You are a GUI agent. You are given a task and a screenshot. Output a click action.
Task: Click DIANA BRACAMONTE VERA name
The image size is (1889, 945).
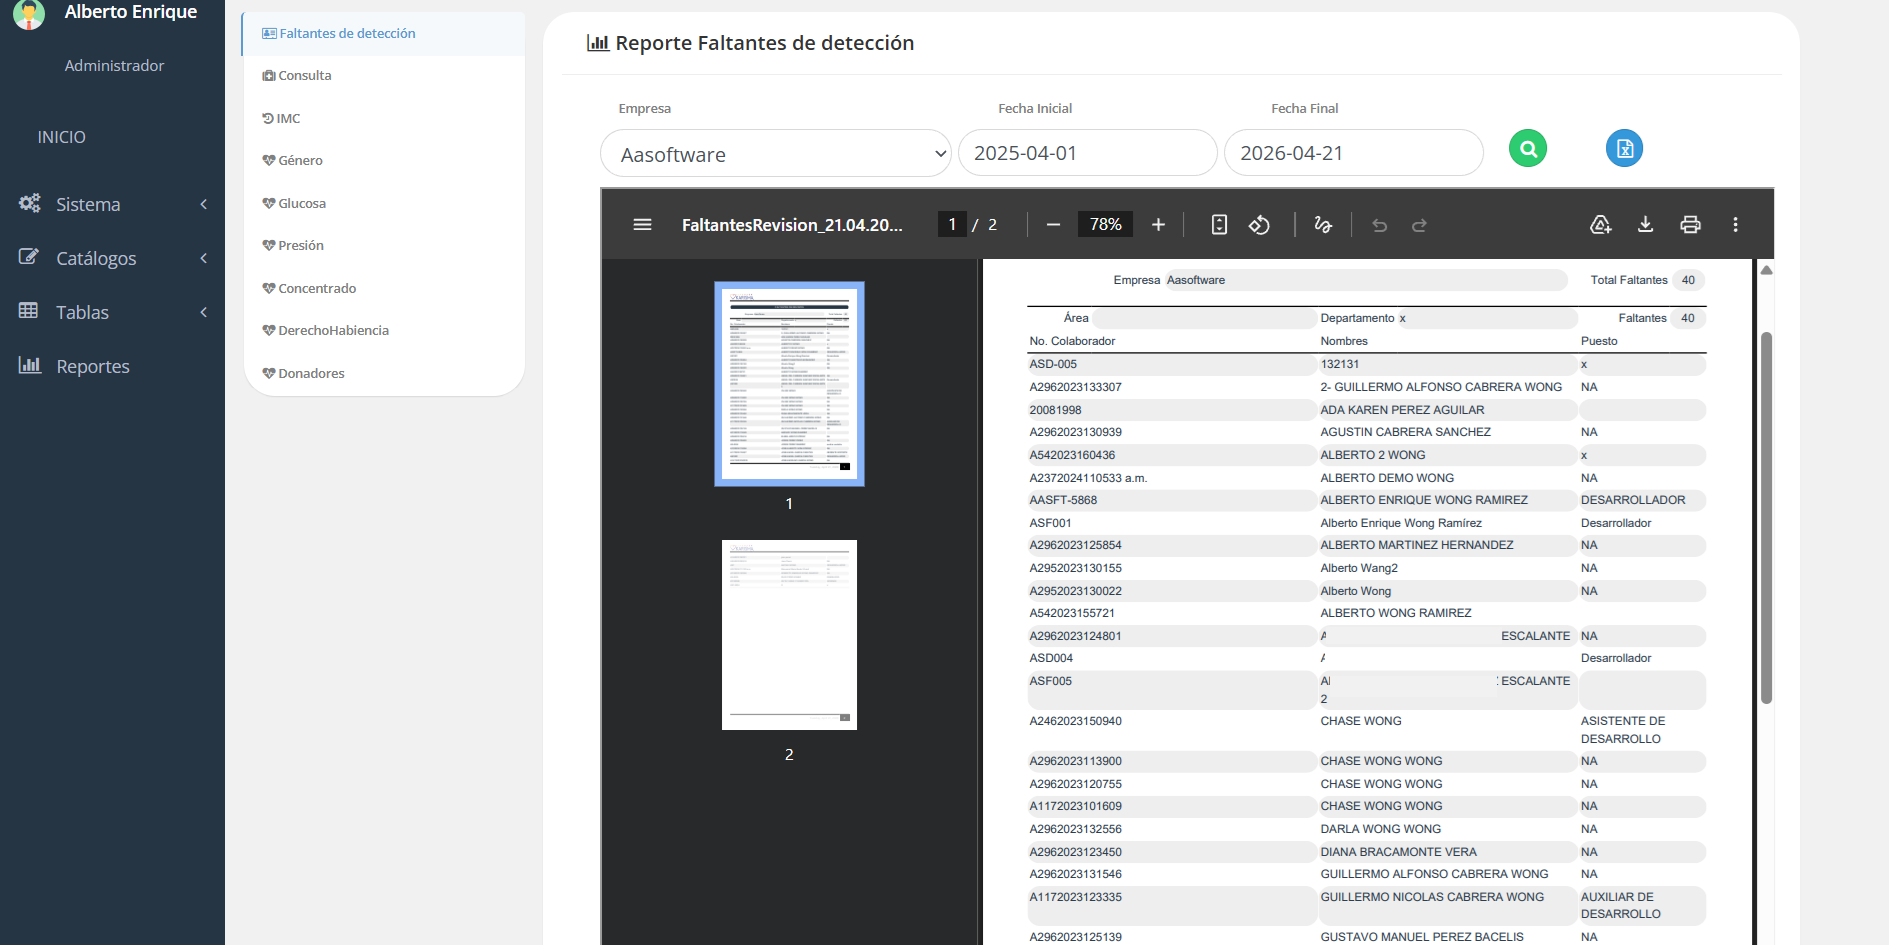[x=1398, y=852]
